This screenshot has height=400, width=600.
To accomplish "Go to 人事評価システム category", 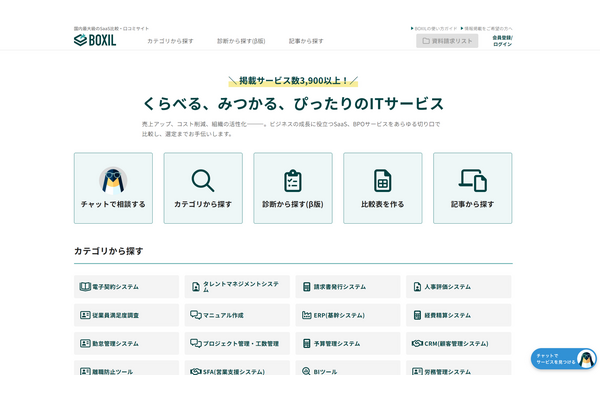I will pyautogui.click(x=458, y=287).
